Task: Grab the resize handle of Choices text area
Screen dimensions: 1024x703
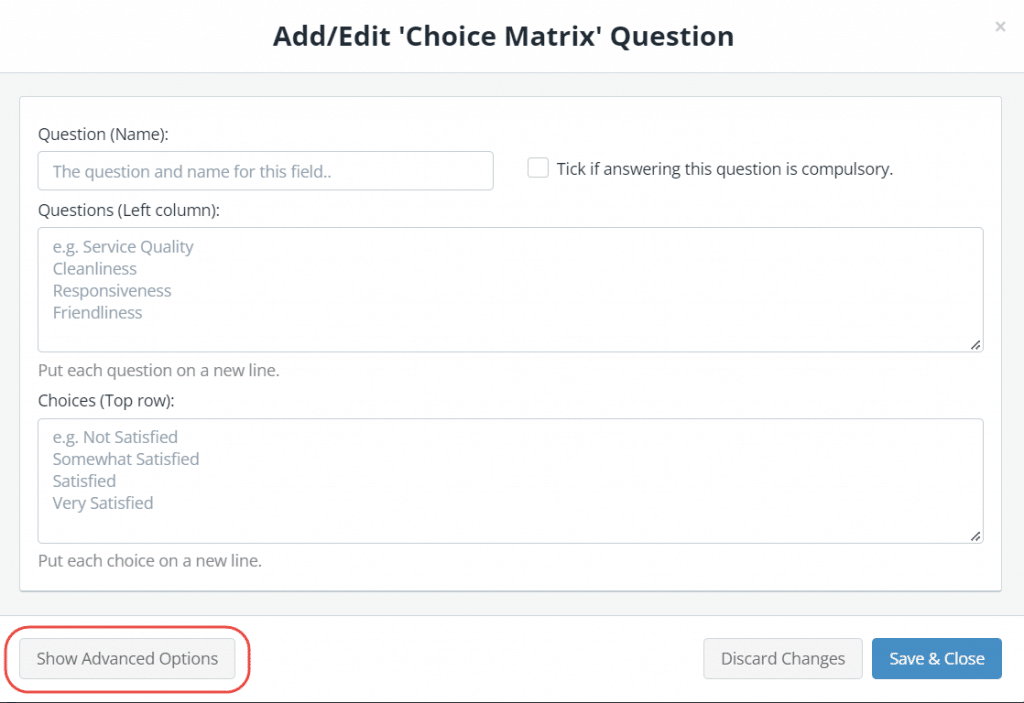Action: click(975, 535)
